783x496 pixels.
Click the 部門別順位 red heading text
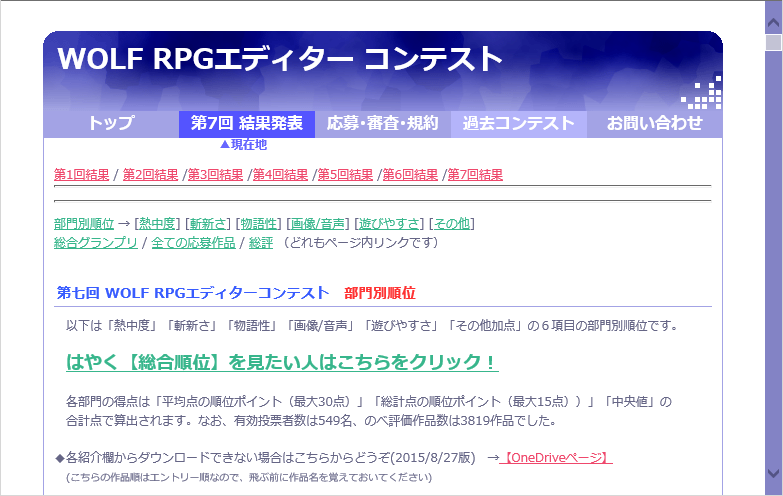[x=380, y=293]
